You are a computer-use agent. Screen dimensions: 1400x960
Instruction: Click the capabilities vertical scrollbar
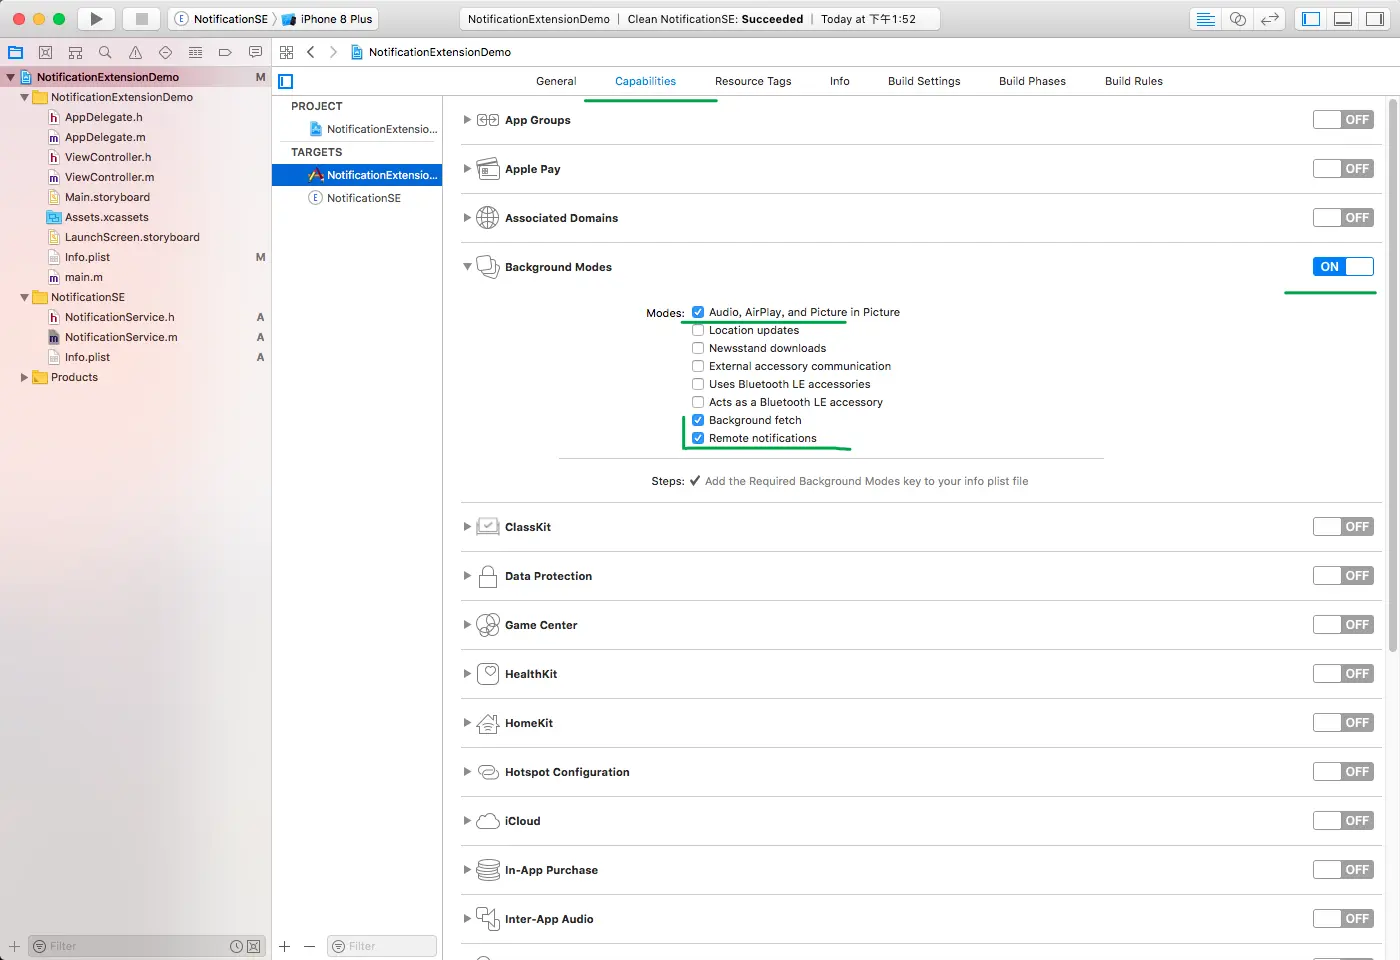click(1392, 375)
